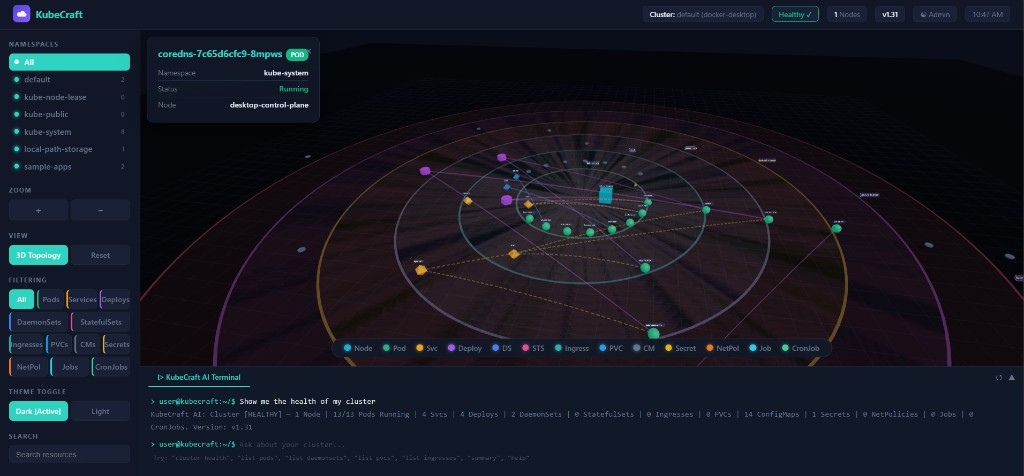
Task: Click the Running status value
Action: coord(294,89)
